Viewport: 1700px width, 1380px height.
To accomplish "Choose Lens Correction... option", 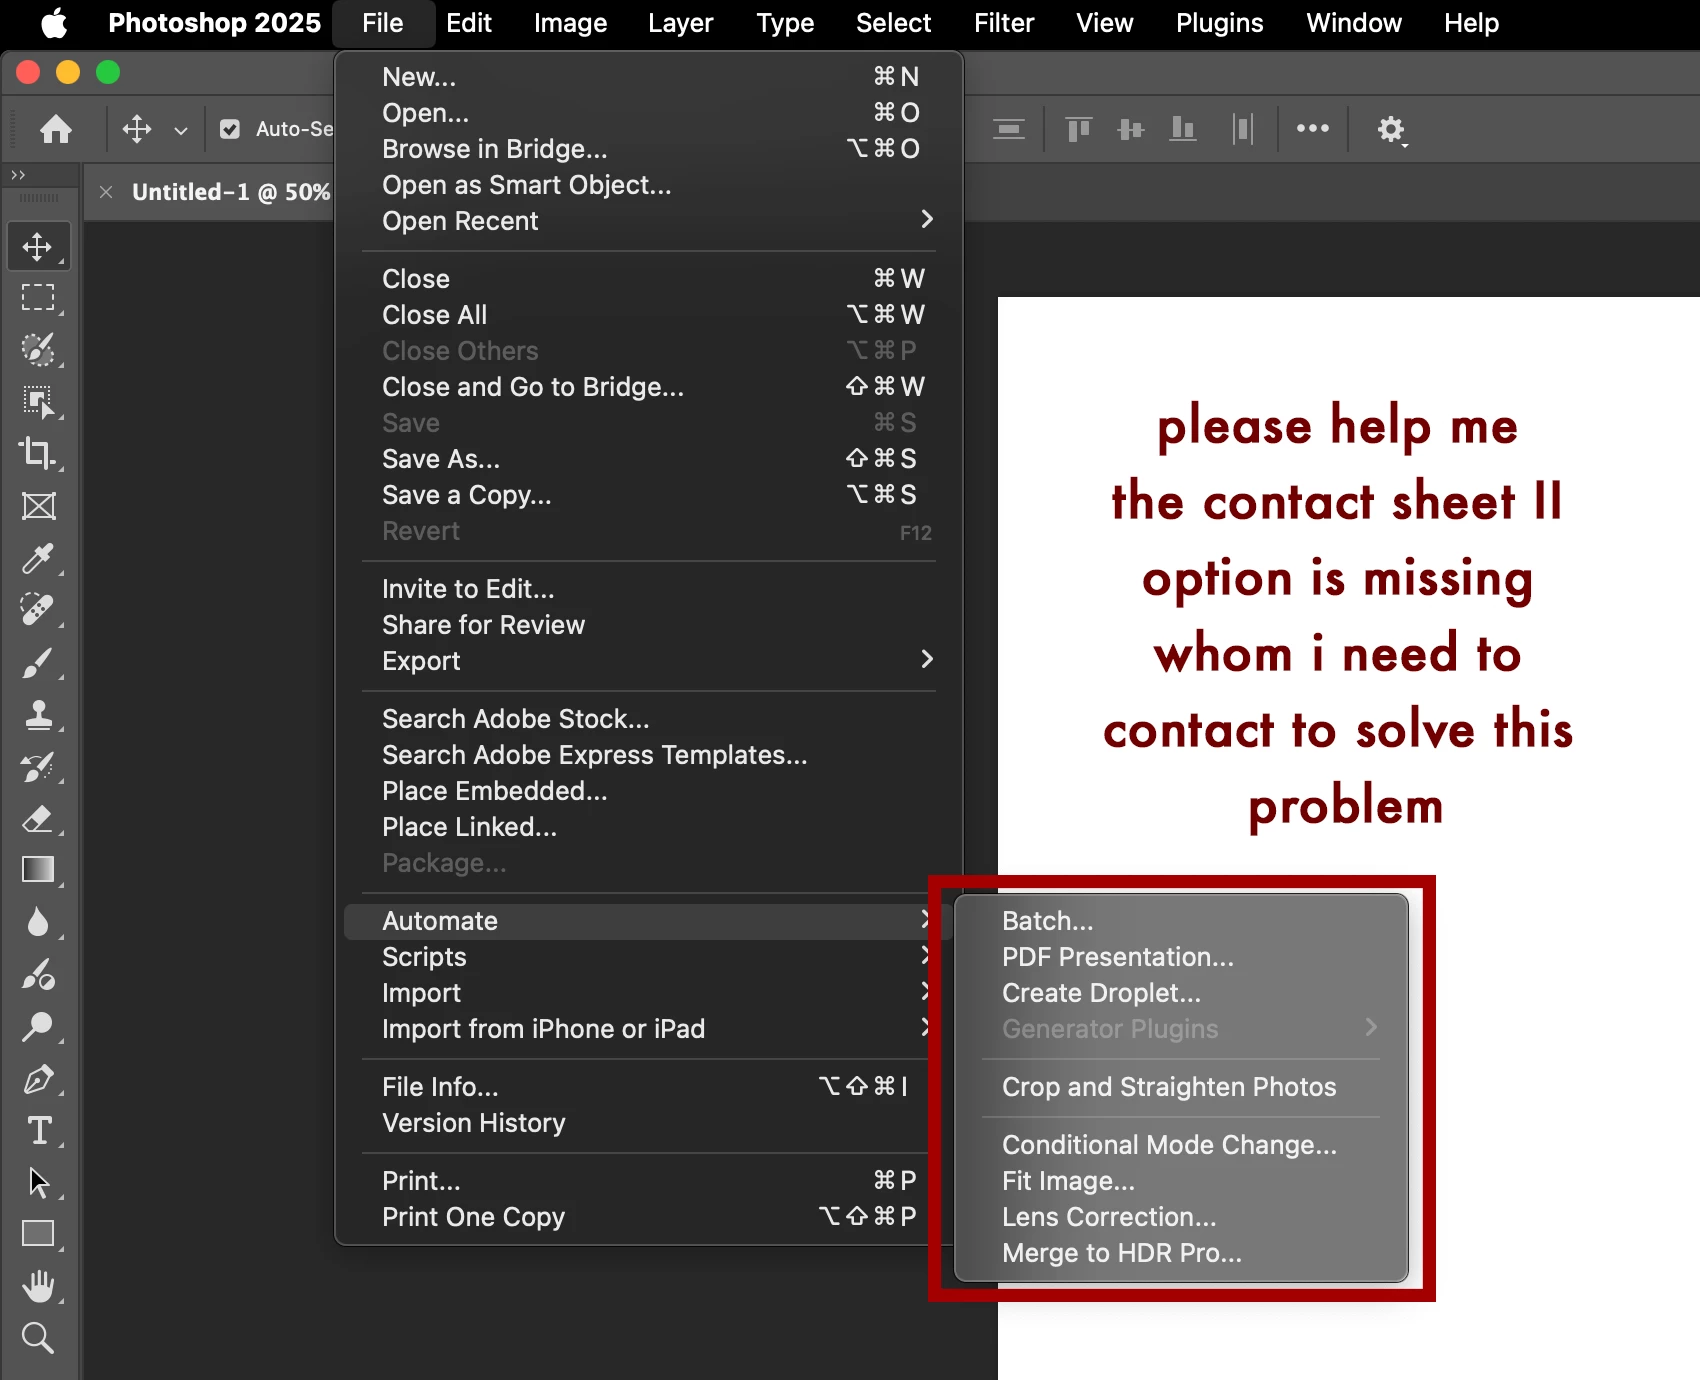I will [x=1181, y=1217].
